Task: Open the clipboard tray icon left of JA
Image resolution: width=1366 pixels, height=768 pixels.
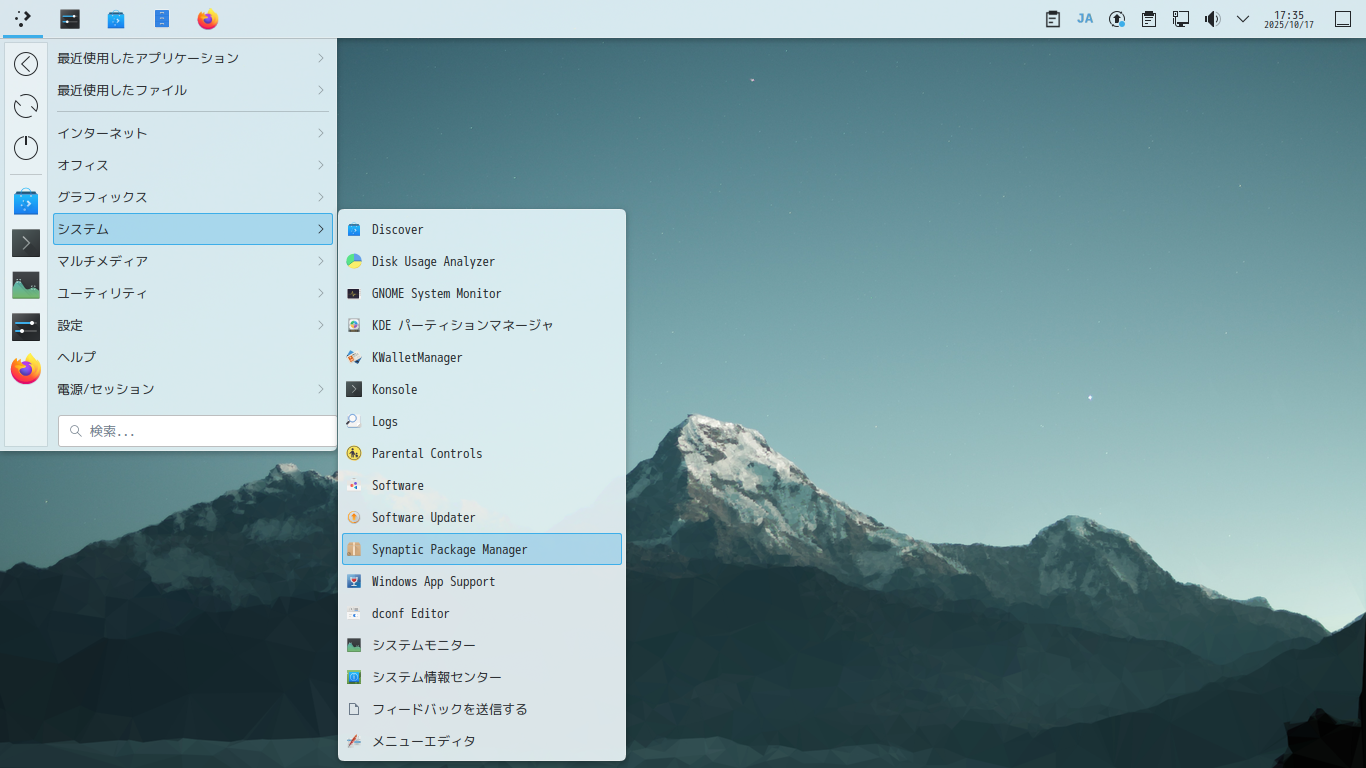Action: tap(1053, 19)
